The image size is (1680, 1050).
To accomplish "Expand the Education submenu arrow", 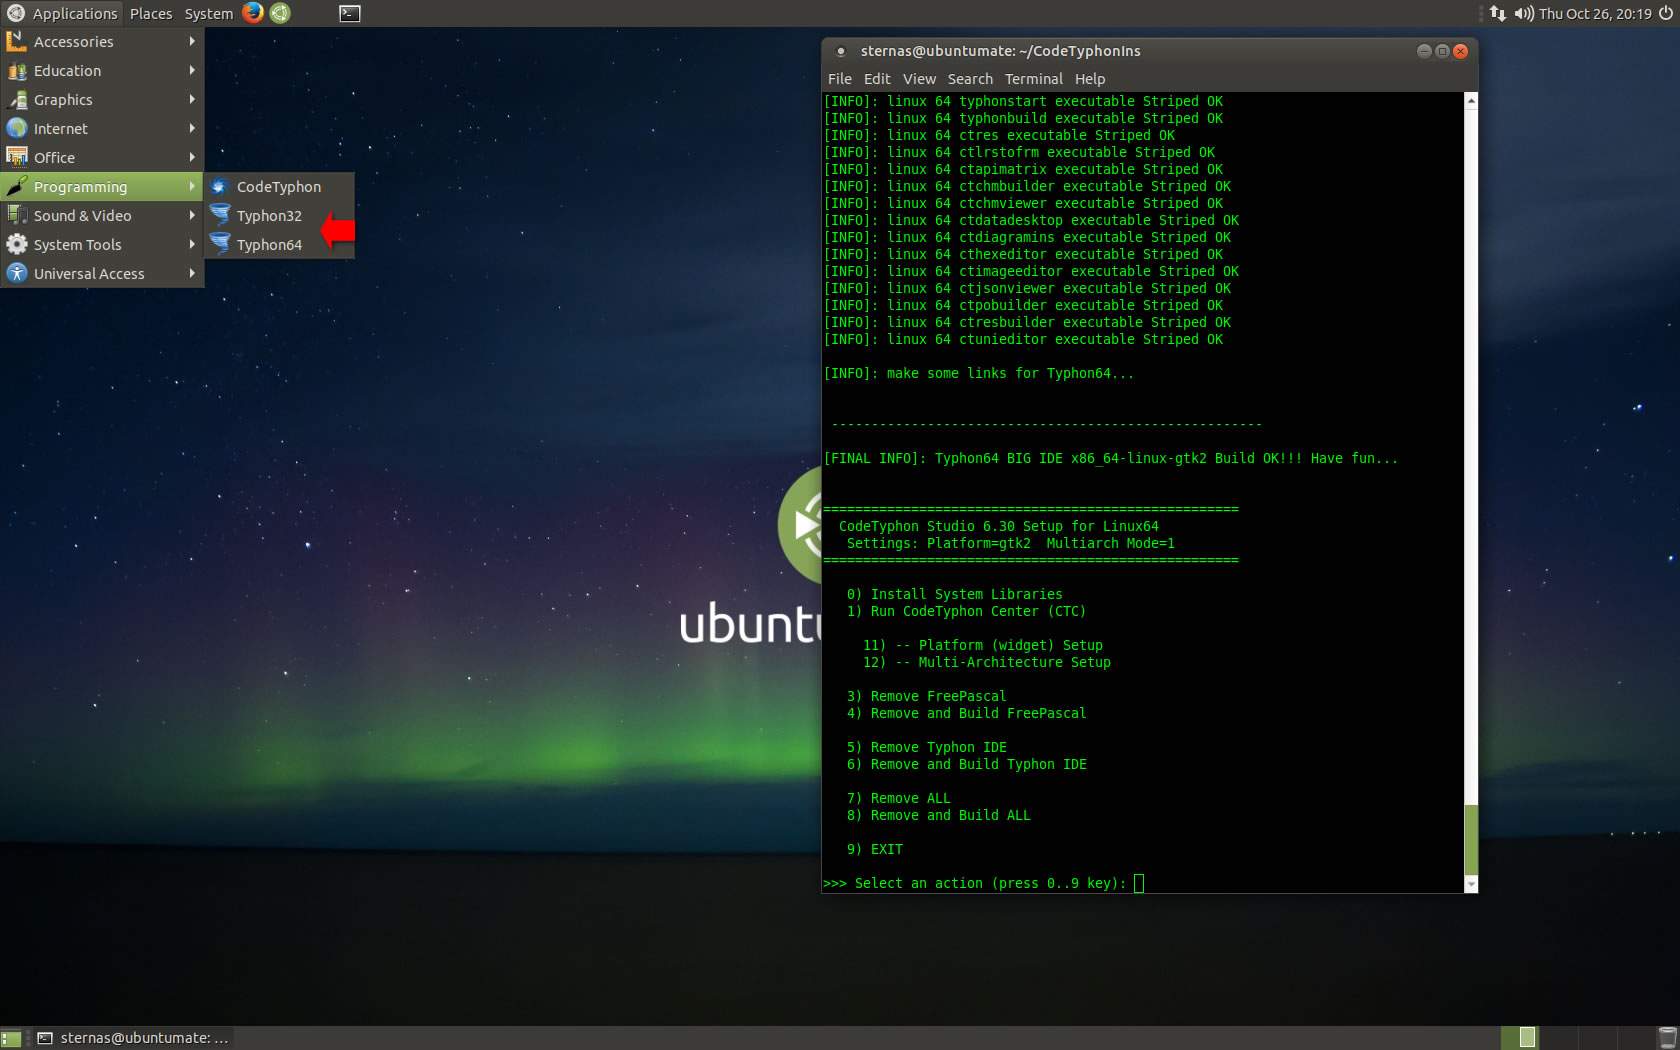I will tap(192, 70).
